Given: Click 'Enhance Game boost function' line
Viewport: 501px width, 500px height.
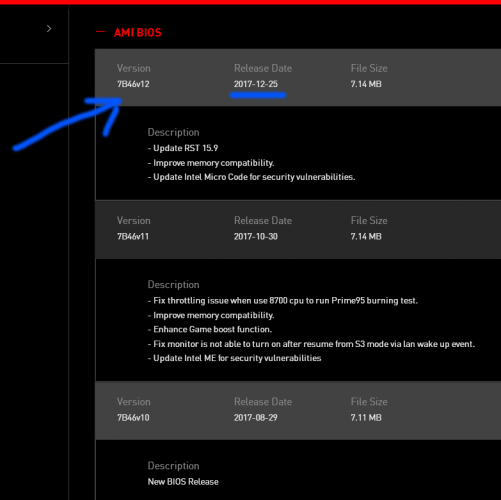Looking at the screenshot, I should (210, 329).
